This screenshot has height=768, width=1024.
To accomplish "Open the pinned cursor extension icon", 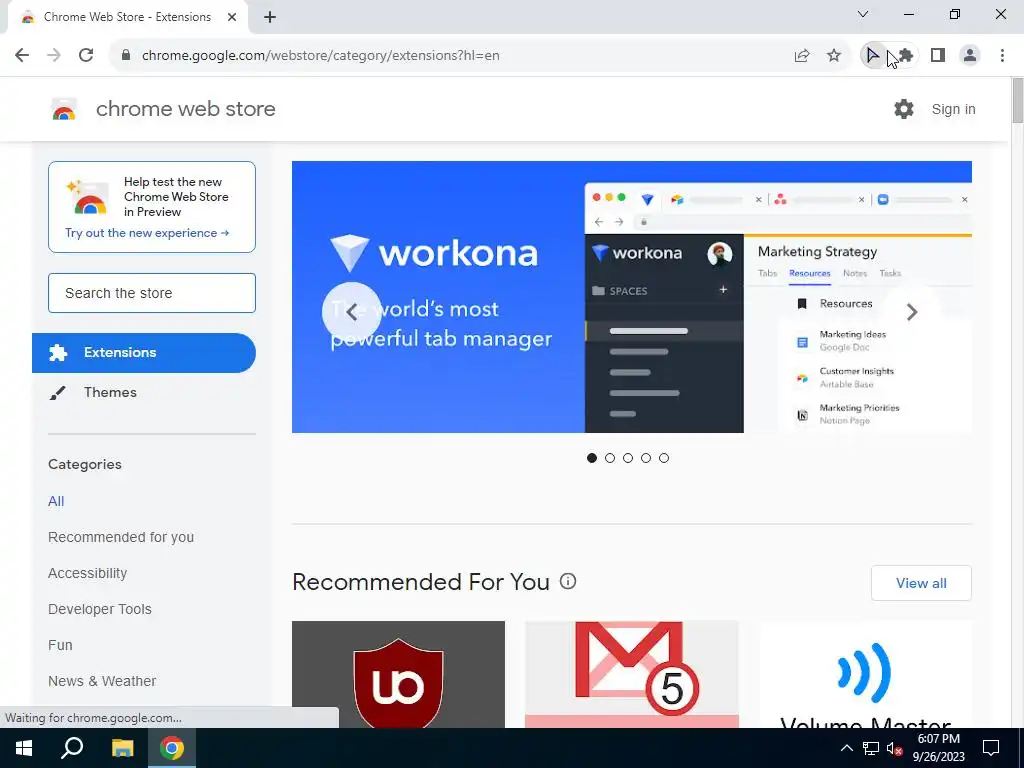I will click(872, 56).
